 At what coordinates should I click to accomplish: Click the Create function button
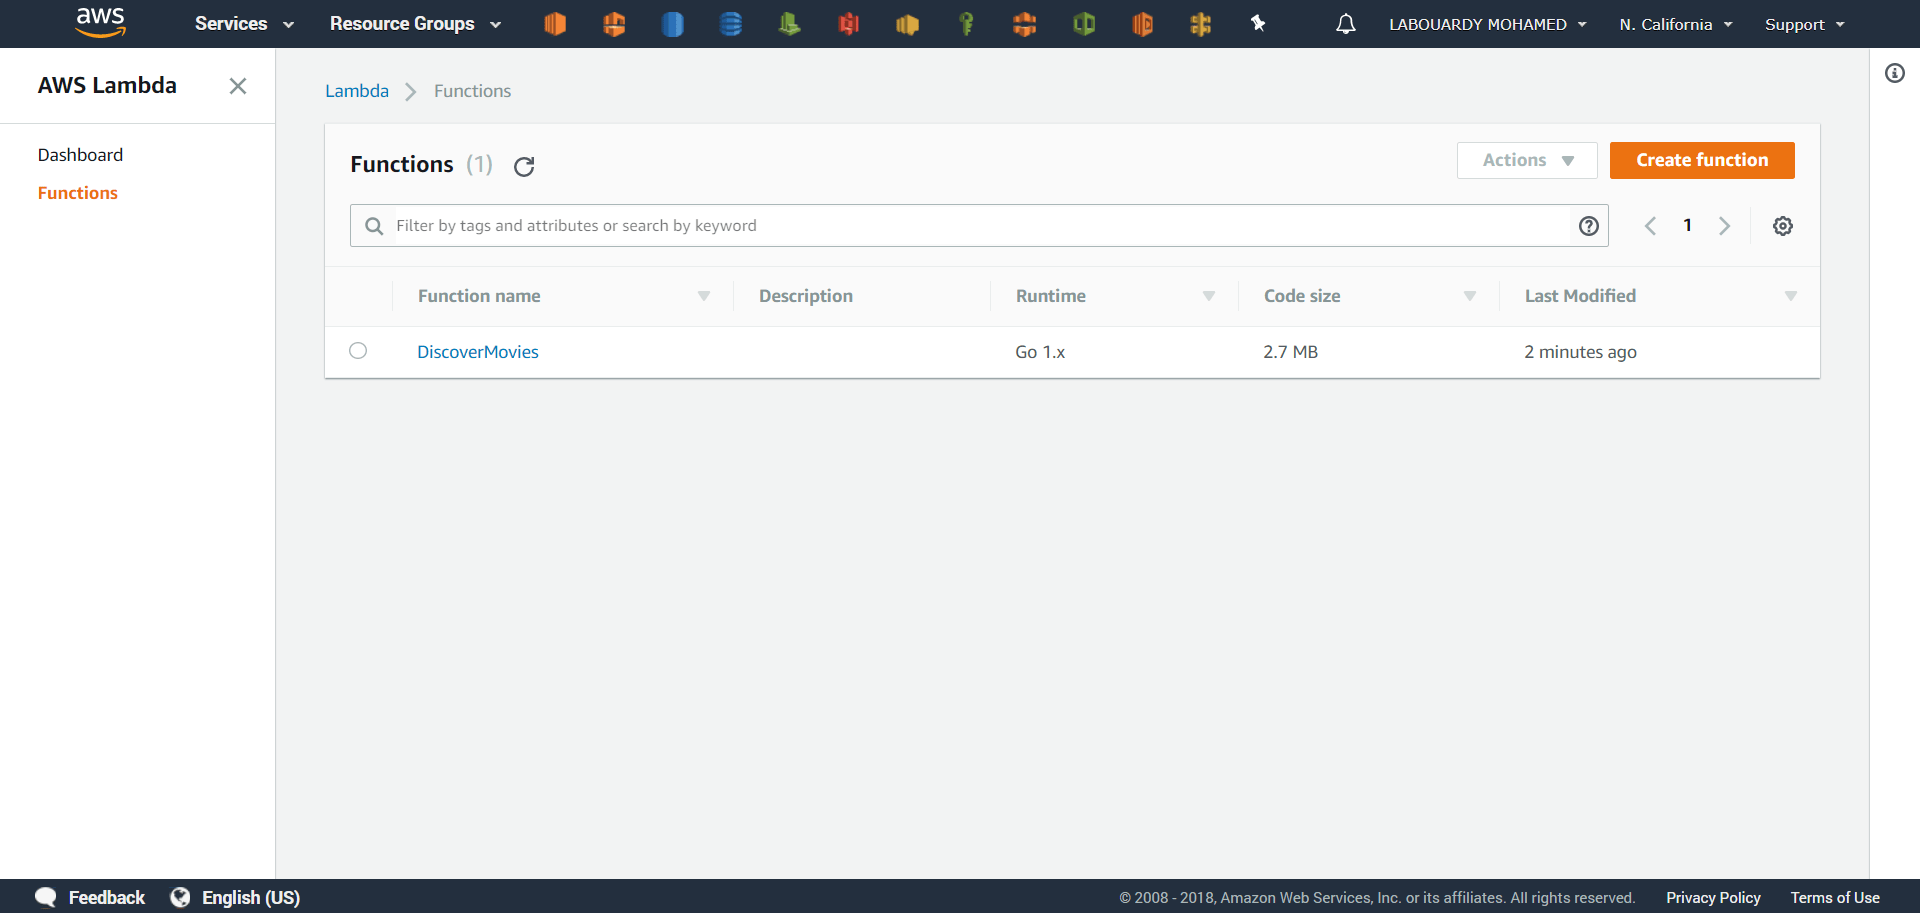point(1702,160)
